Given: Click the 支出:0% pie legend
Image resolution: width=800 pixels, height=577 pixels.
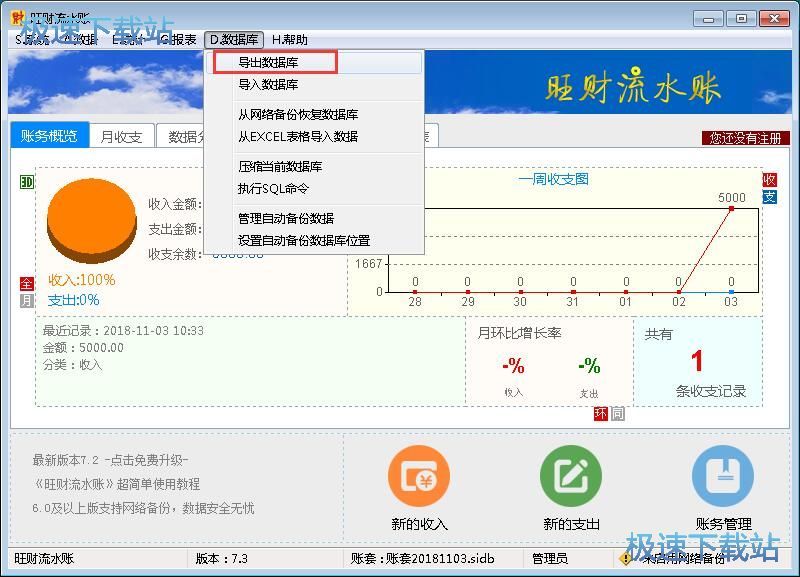Looking at the screenshot, I should (x=73, y=300).
